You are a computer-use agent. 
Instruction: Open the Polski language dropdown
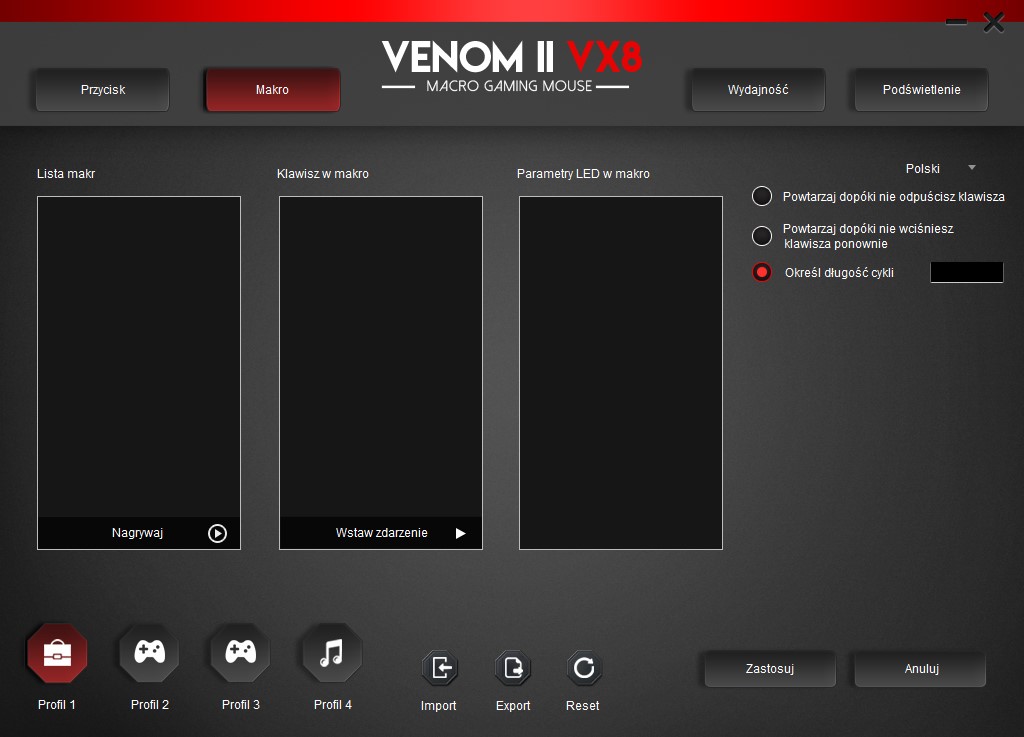(x=940, y=168)
